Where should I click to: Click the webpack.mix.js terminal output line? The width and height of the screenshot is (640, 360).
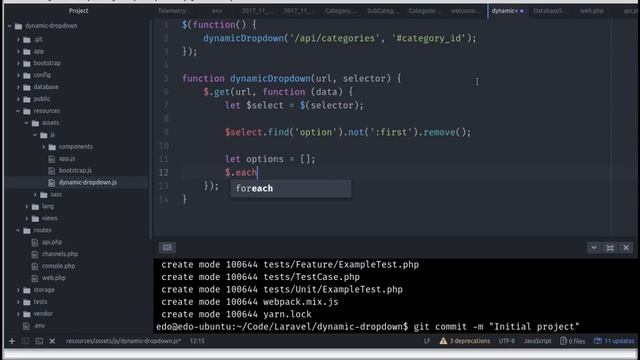point(249,302)
